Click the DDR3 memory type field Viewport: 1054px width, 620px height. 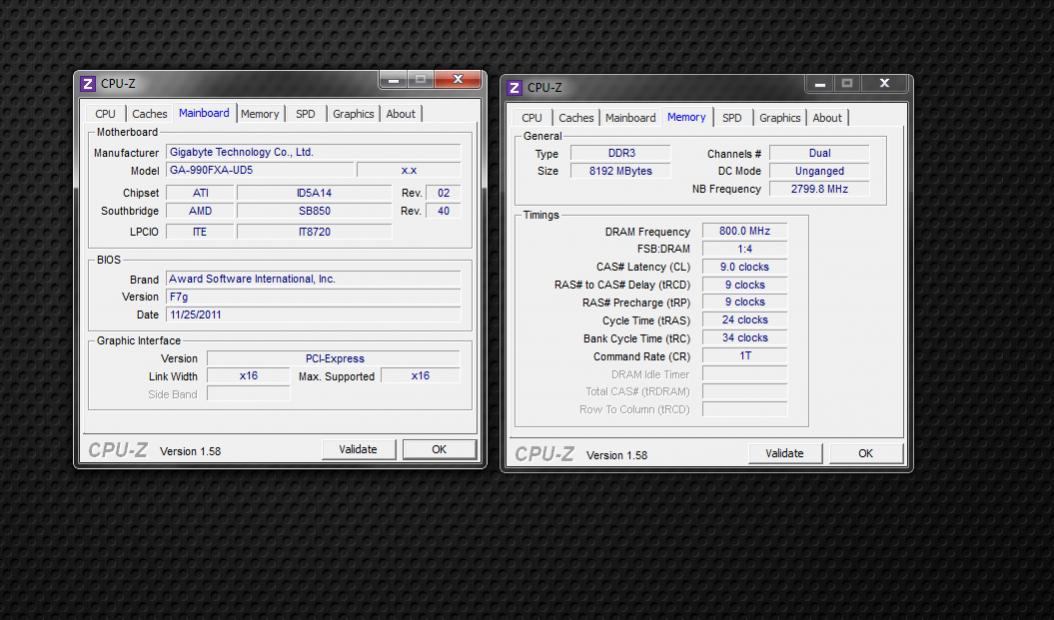621,153
